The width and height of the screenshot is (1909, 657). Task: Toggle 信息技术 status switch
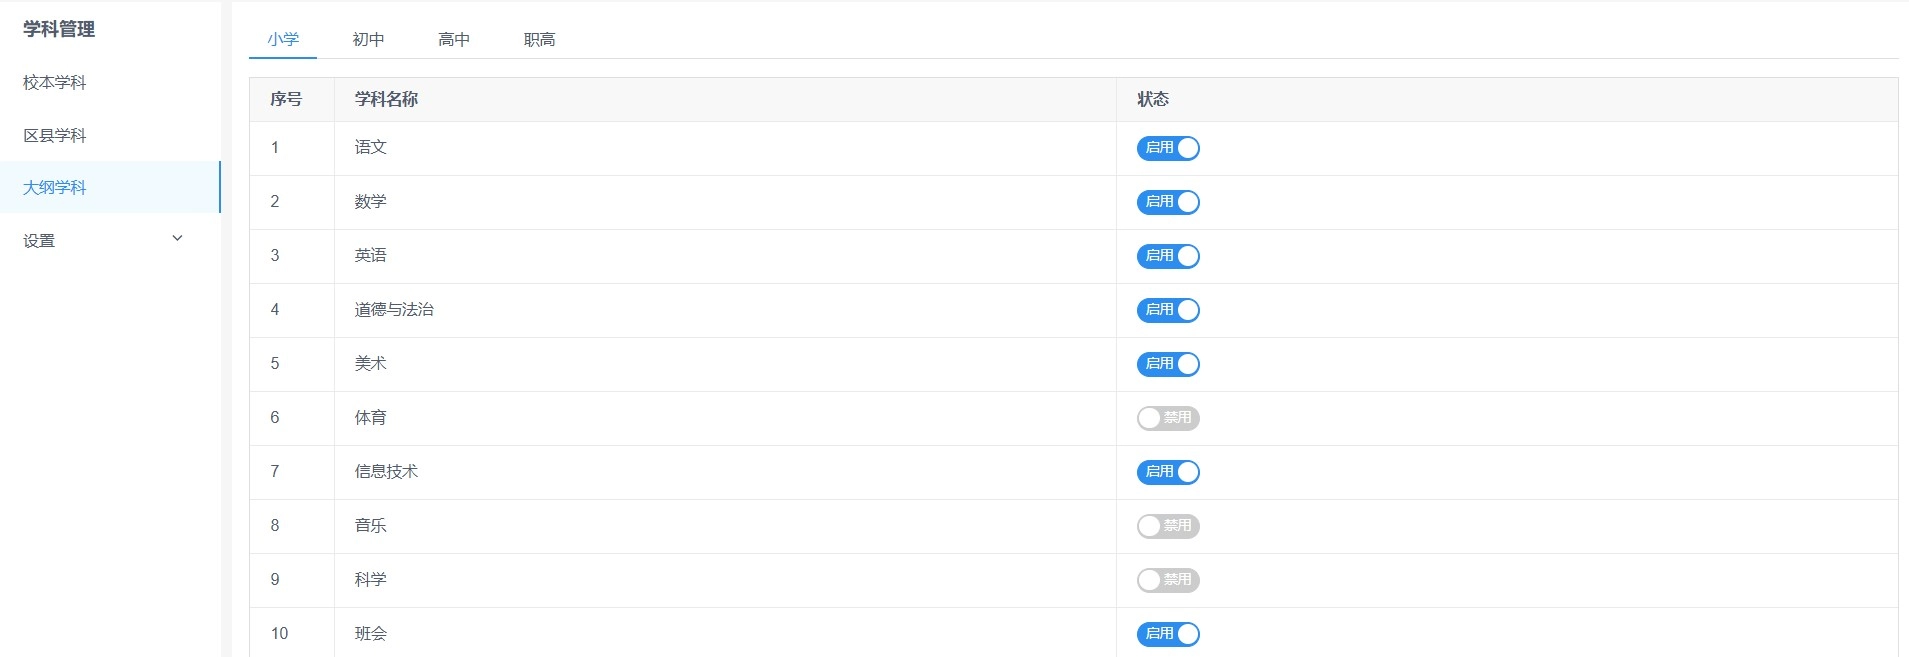pos(1167,472)
